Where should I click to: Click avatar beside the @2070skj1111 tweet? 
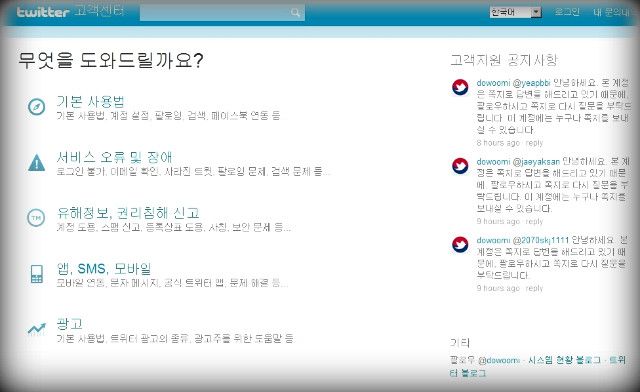click(460, 244)
